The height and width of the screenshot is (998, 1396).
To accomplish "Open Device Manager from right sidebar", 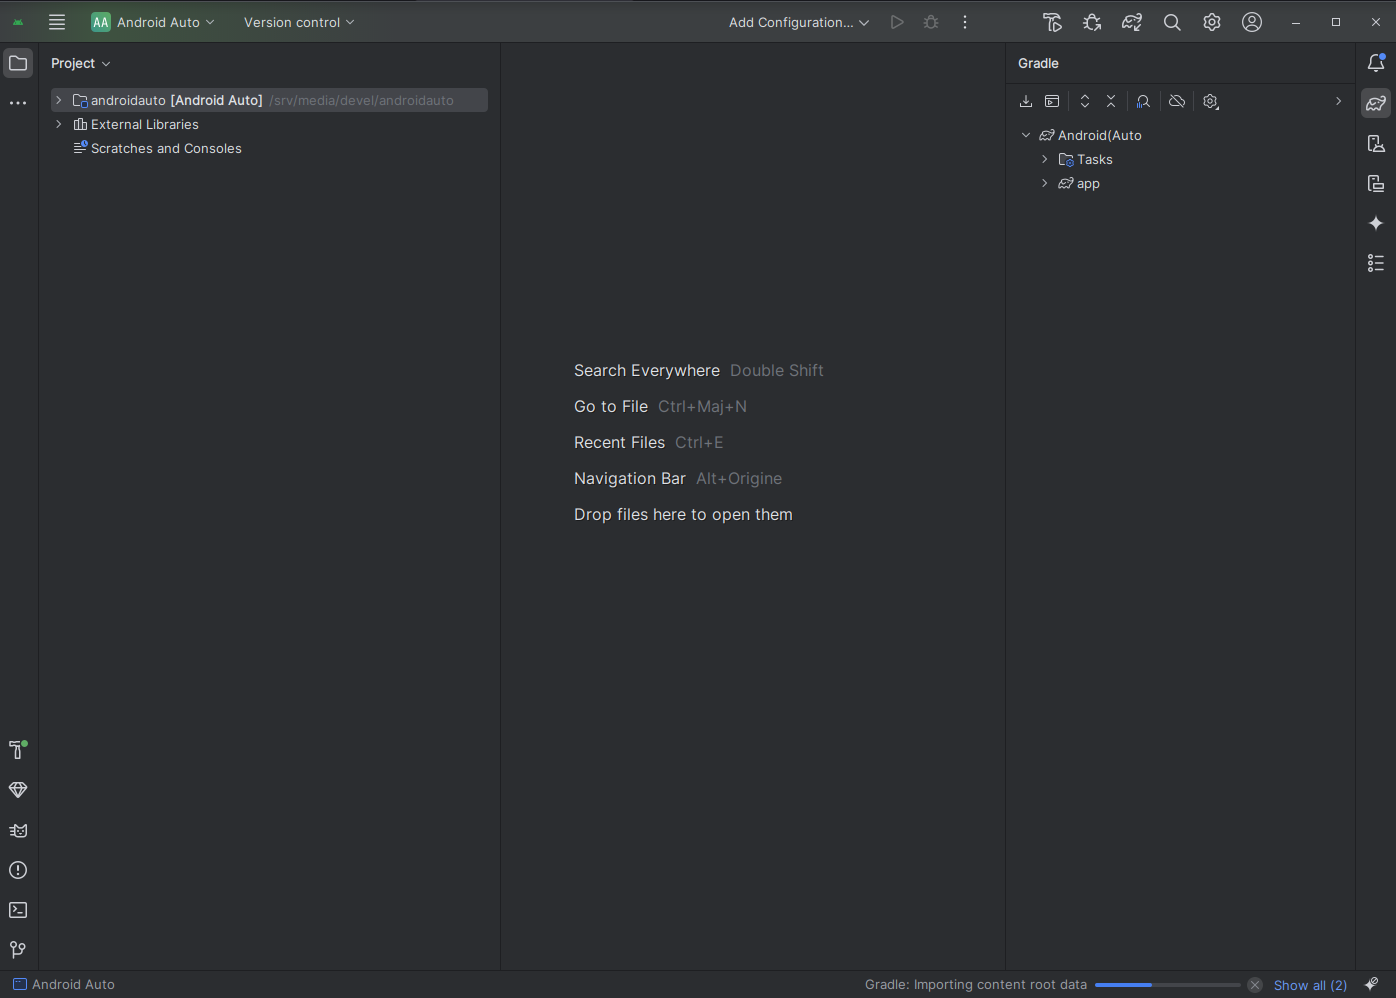I will pos(1376,143).
